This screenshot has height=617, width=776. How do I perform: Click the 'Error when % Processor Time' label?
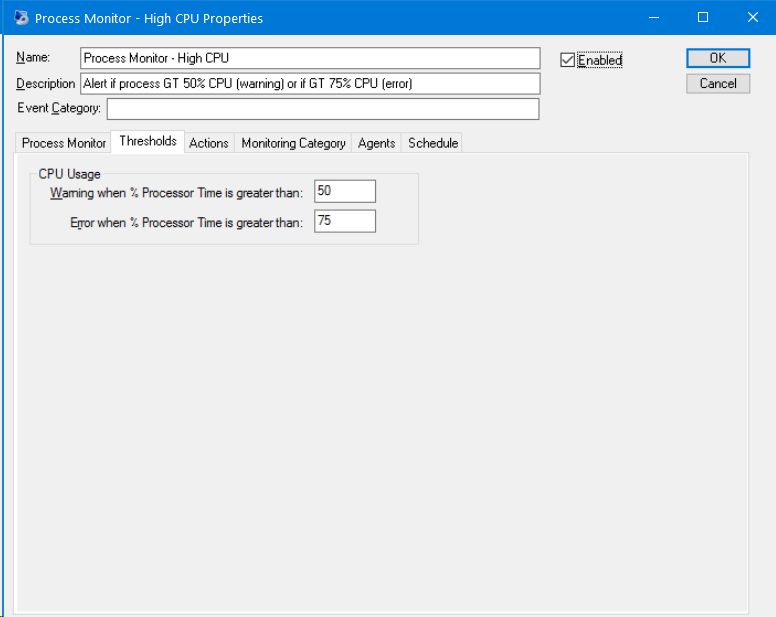coord(186,223)
